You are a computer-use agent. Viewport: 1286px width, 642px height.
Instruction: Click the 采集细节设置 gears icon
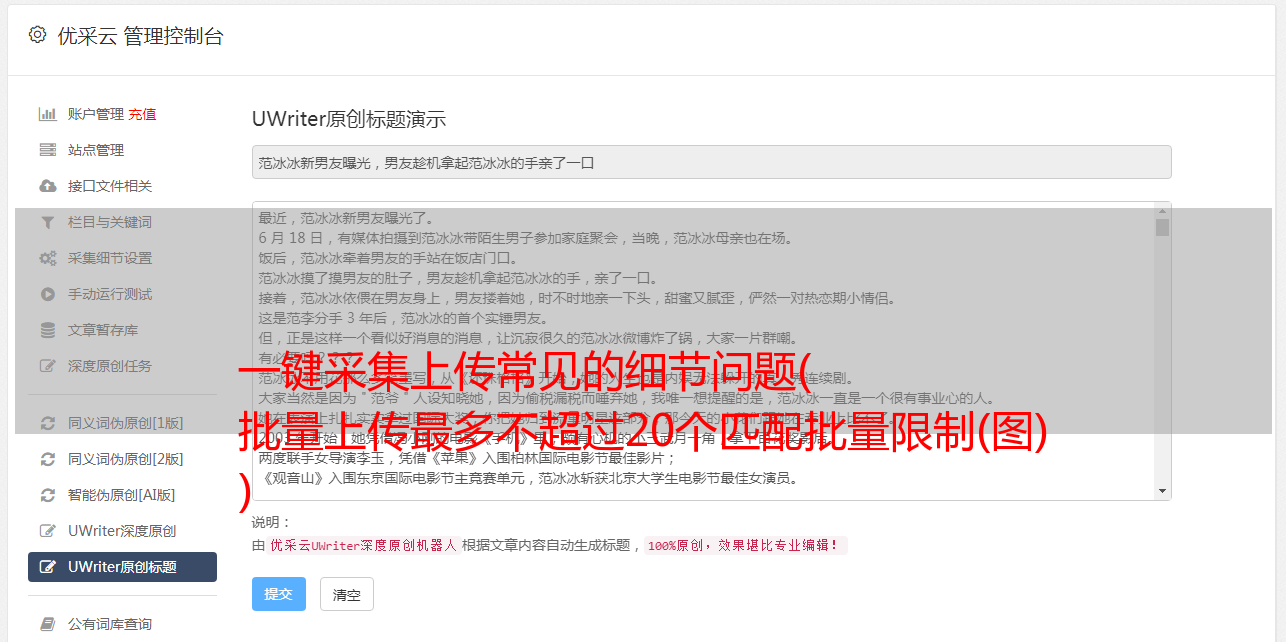pyautogui.click(x=47, y=258)
